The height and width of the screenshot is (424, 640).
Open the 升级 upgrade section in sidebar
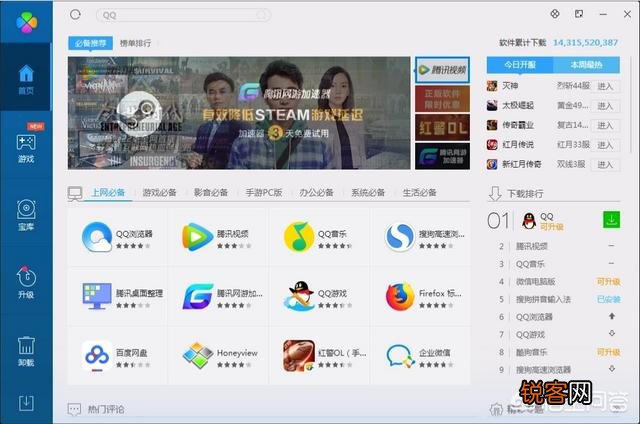[26, 282]
